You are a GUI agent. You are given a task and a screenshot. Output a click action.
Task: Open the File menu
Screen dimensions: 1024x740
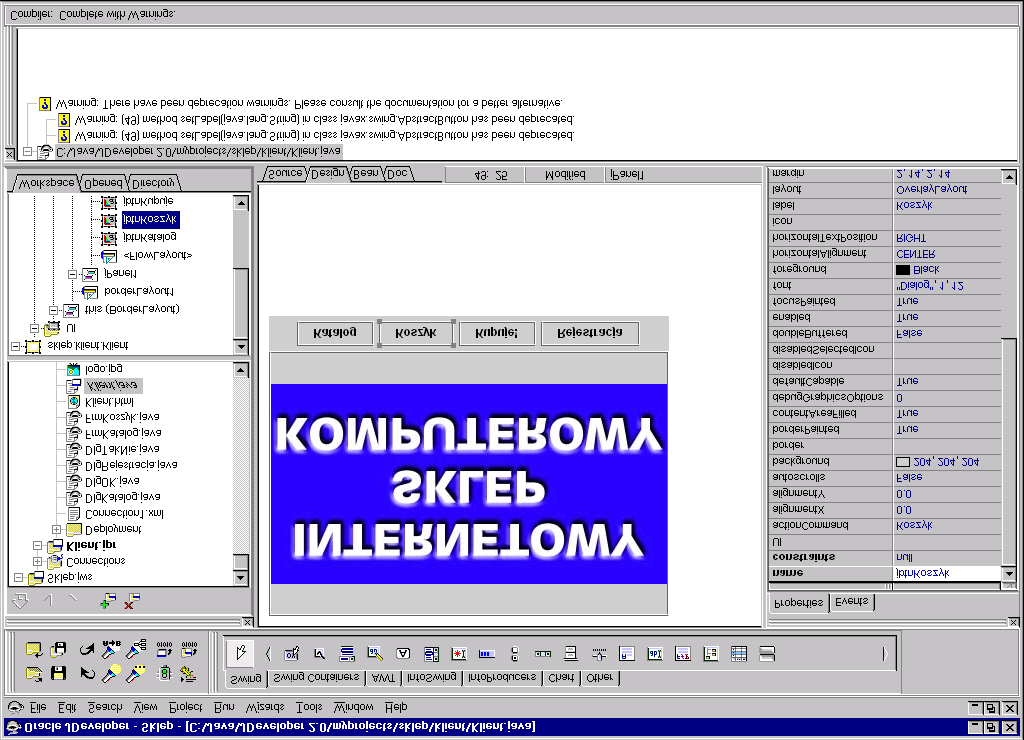click(38, 707)
